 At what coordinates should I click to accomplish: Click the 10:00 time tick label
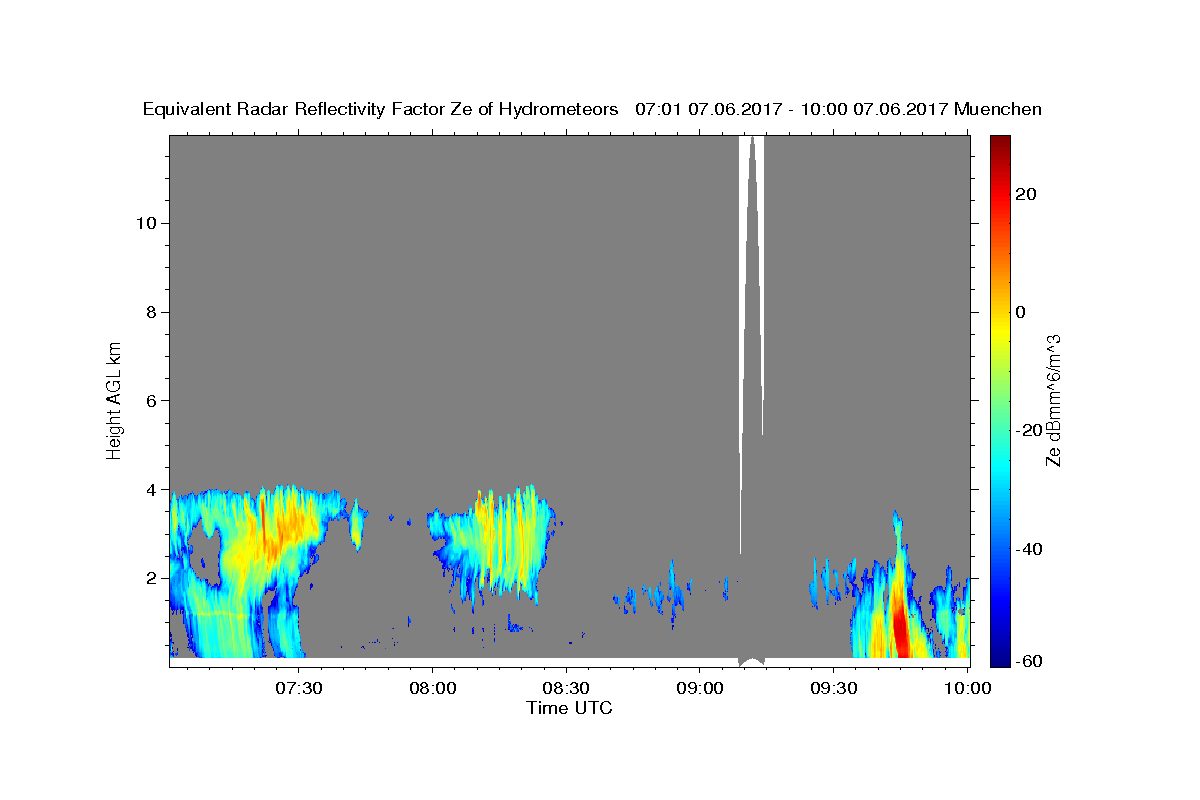[x=968, y=688]
